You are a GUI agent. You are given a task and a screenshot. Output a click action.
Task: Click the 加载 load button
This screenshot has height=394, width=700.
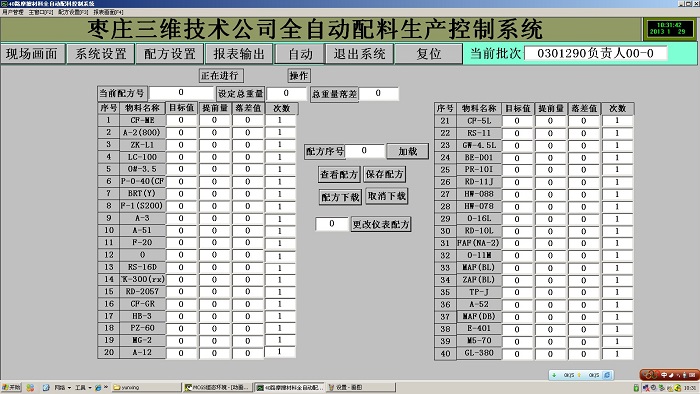[408, 151]
